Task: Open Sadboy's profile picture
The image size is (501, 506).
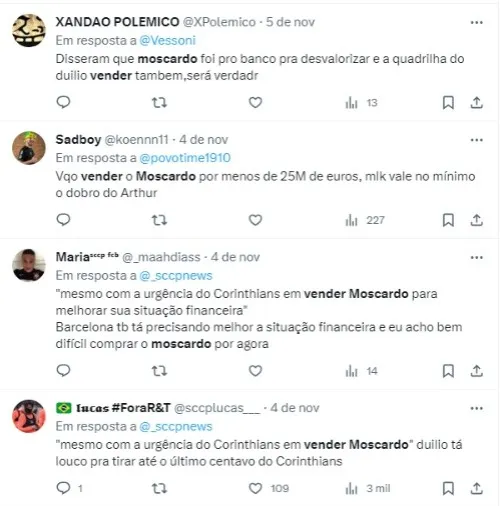Action: 29,148
